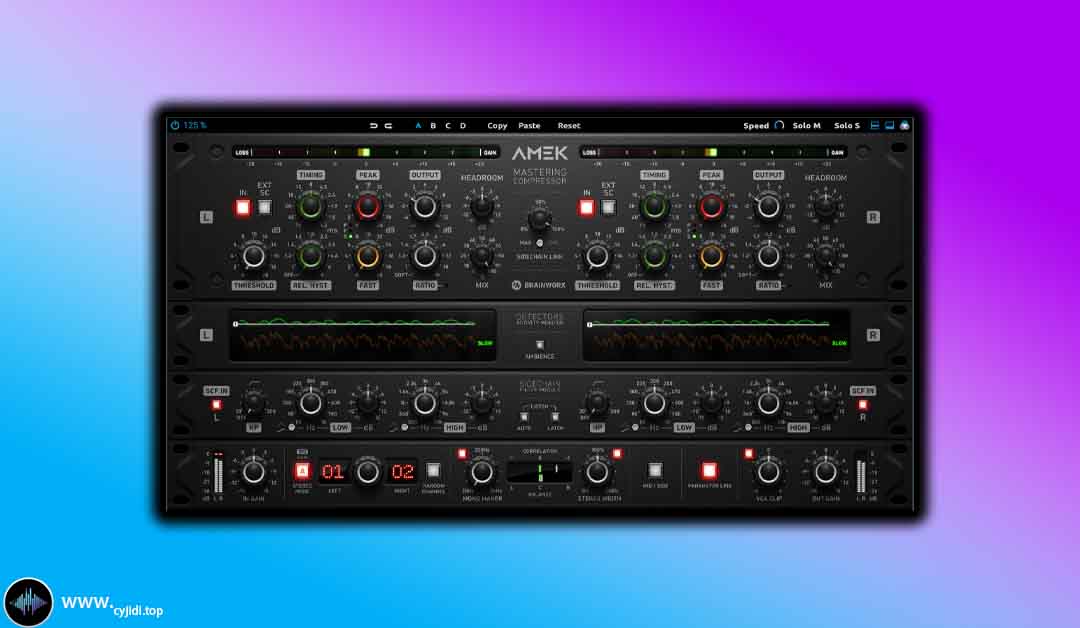Click the left channel Output knob
Screen dimensions: 1080x628
pos(425,206)
